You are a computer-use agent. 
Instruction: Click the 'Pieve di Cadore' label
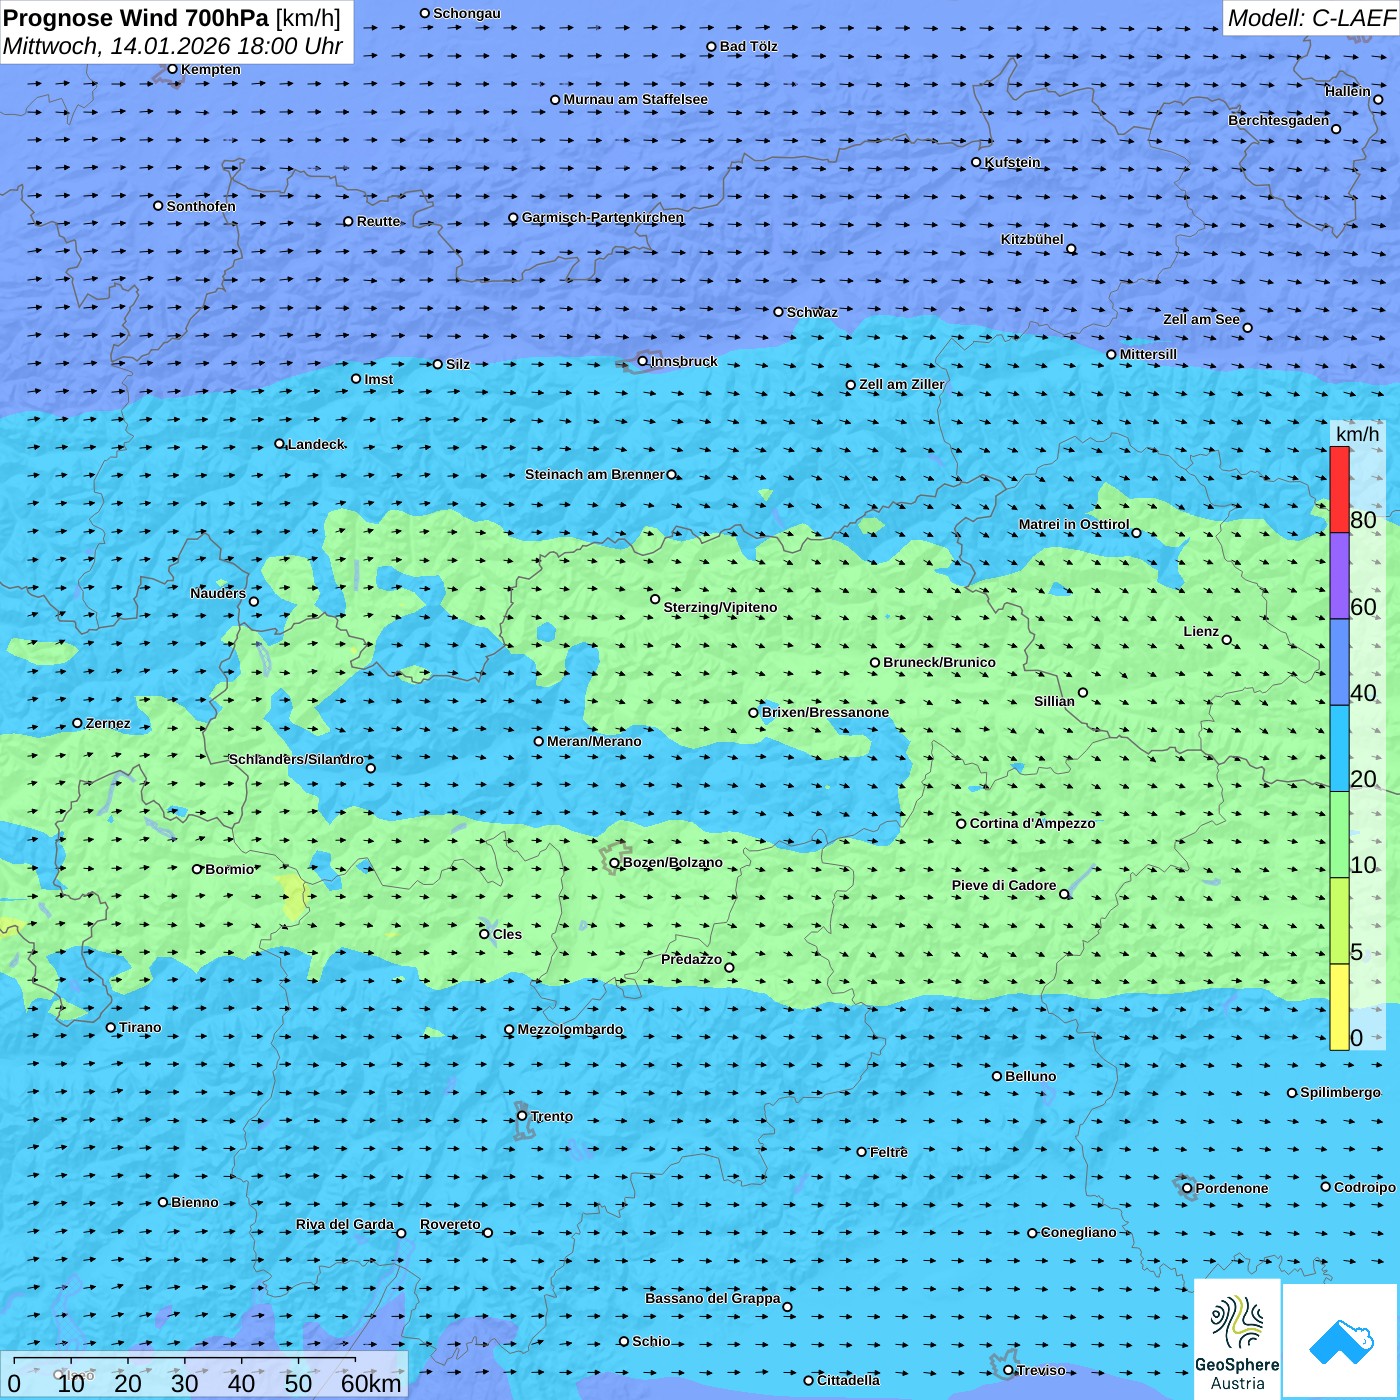[x=1004, y=885]
